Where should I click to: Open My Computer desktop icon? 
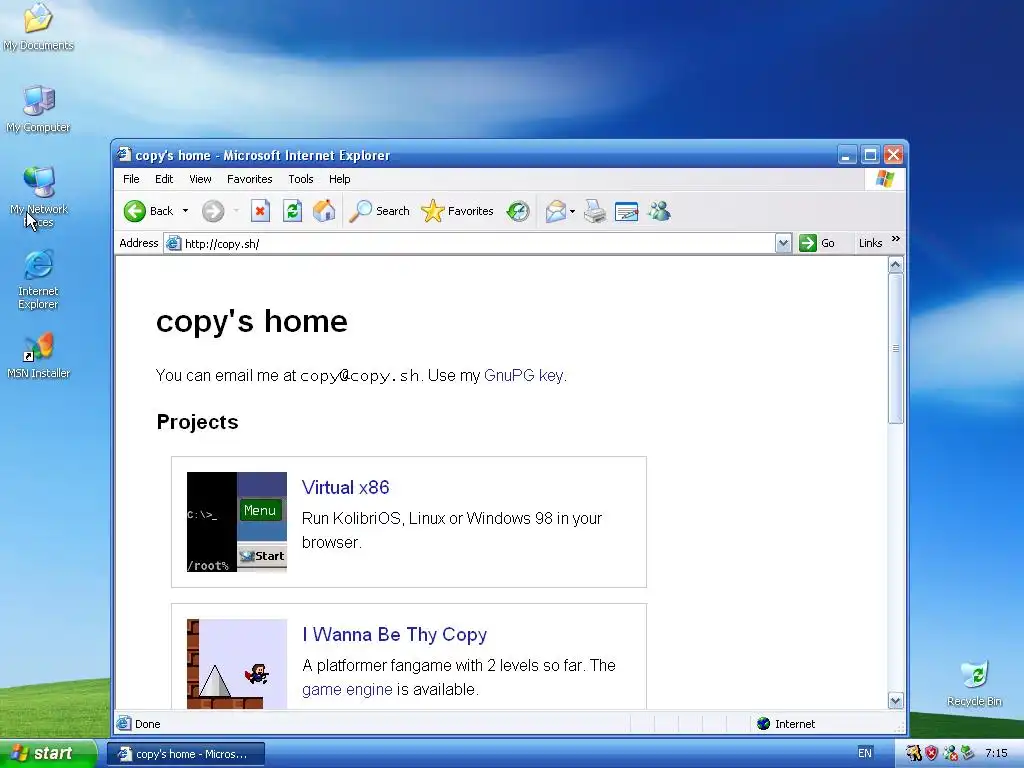click(x=38, y=109)
